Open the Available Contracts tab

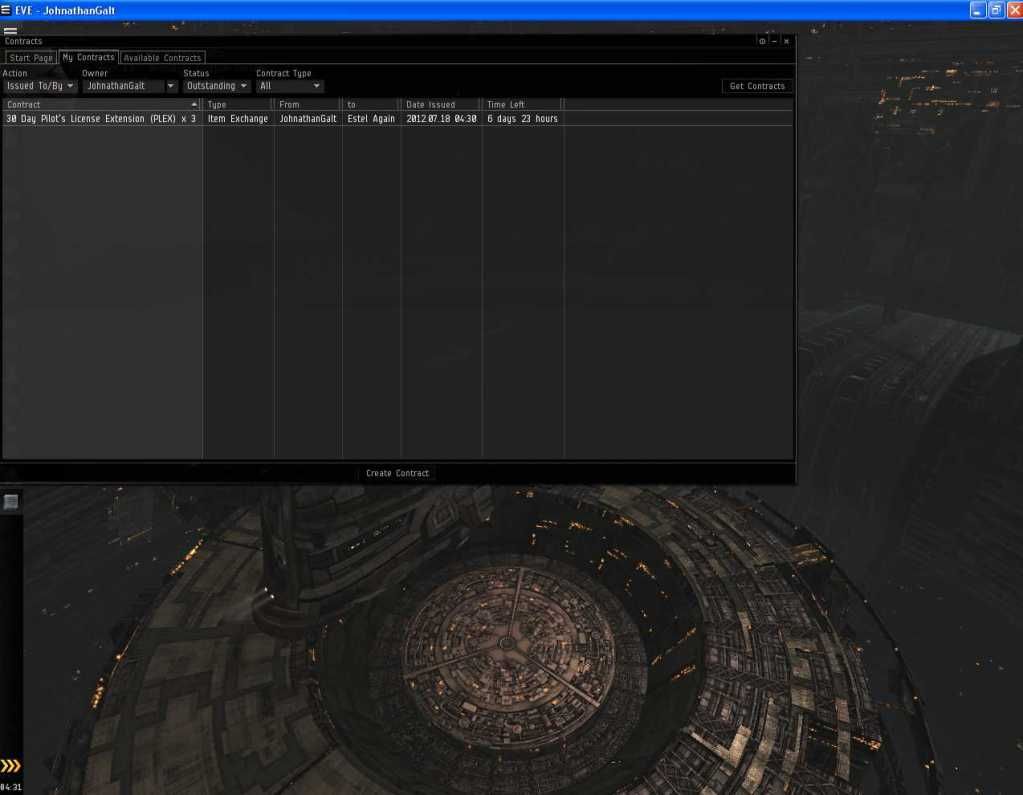tap(162, 58)
